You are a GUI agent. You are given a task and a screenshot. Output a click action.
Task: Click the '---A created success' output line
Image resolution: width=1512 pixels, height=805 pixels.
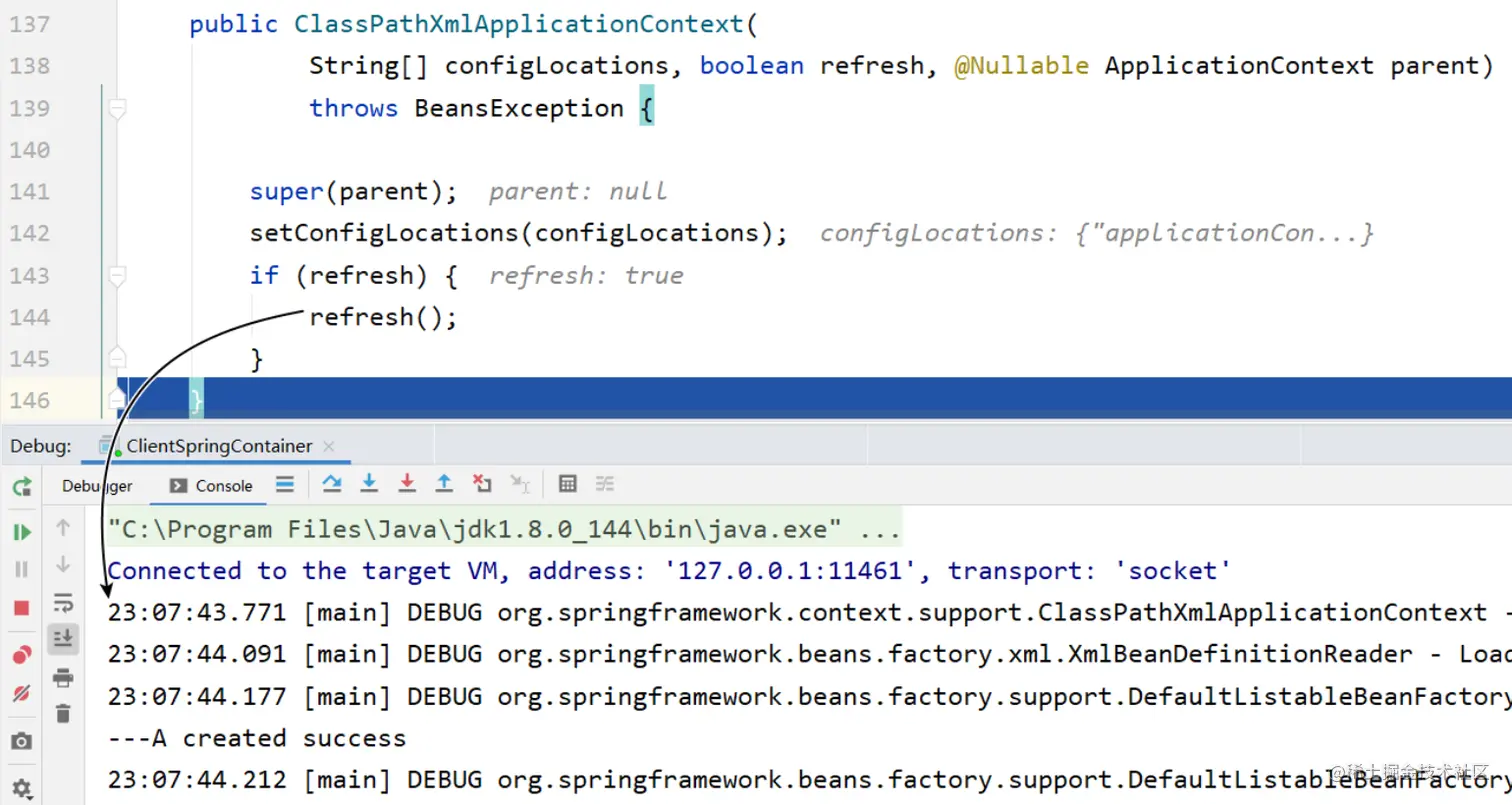(x=257, y=738)
